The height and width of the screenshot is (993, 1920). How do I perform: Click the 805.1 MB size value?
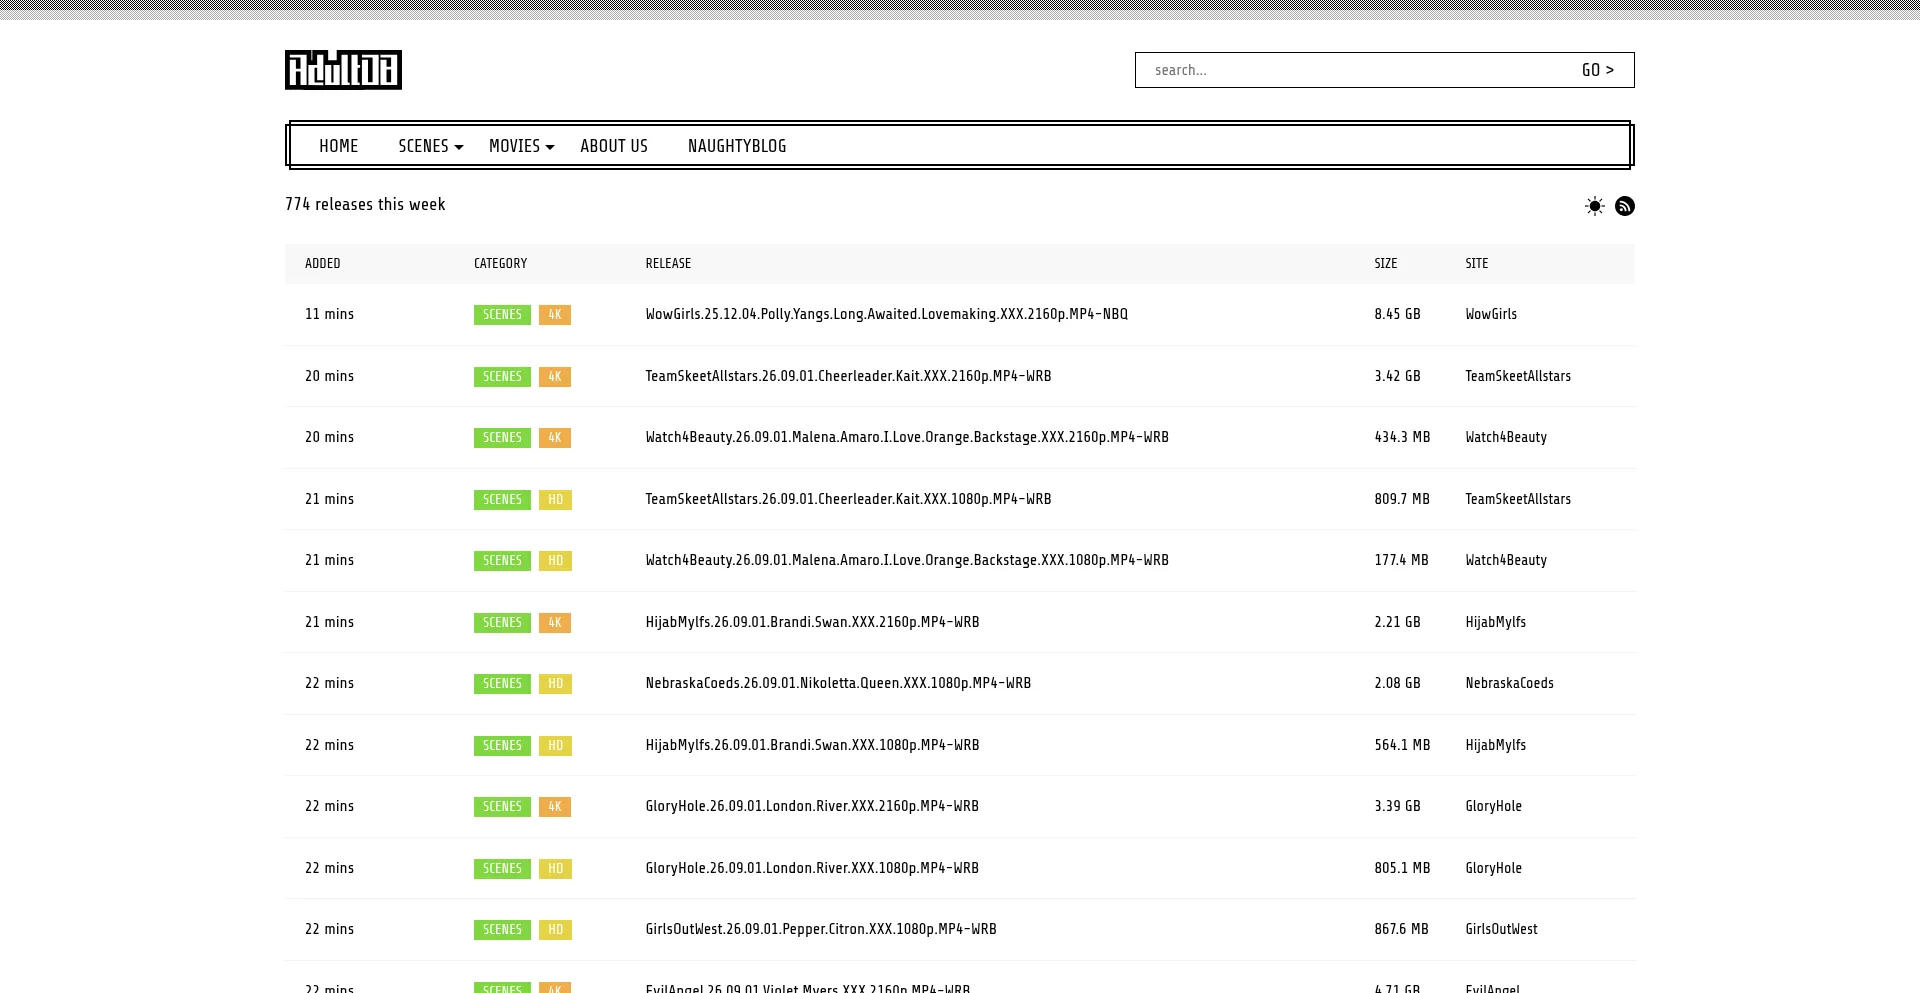pyautogui.click(x=1402, y=868)
